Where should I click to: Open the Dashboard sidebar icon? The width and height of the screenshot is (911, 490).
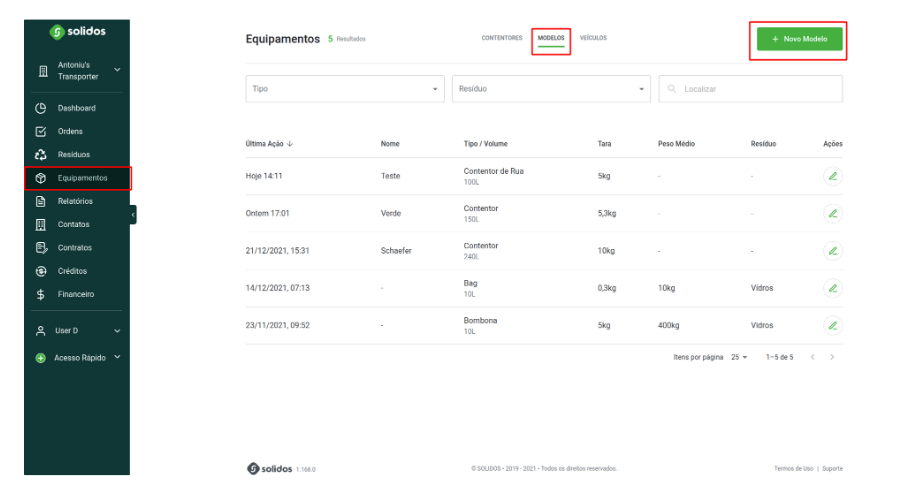tap(41, 108)
